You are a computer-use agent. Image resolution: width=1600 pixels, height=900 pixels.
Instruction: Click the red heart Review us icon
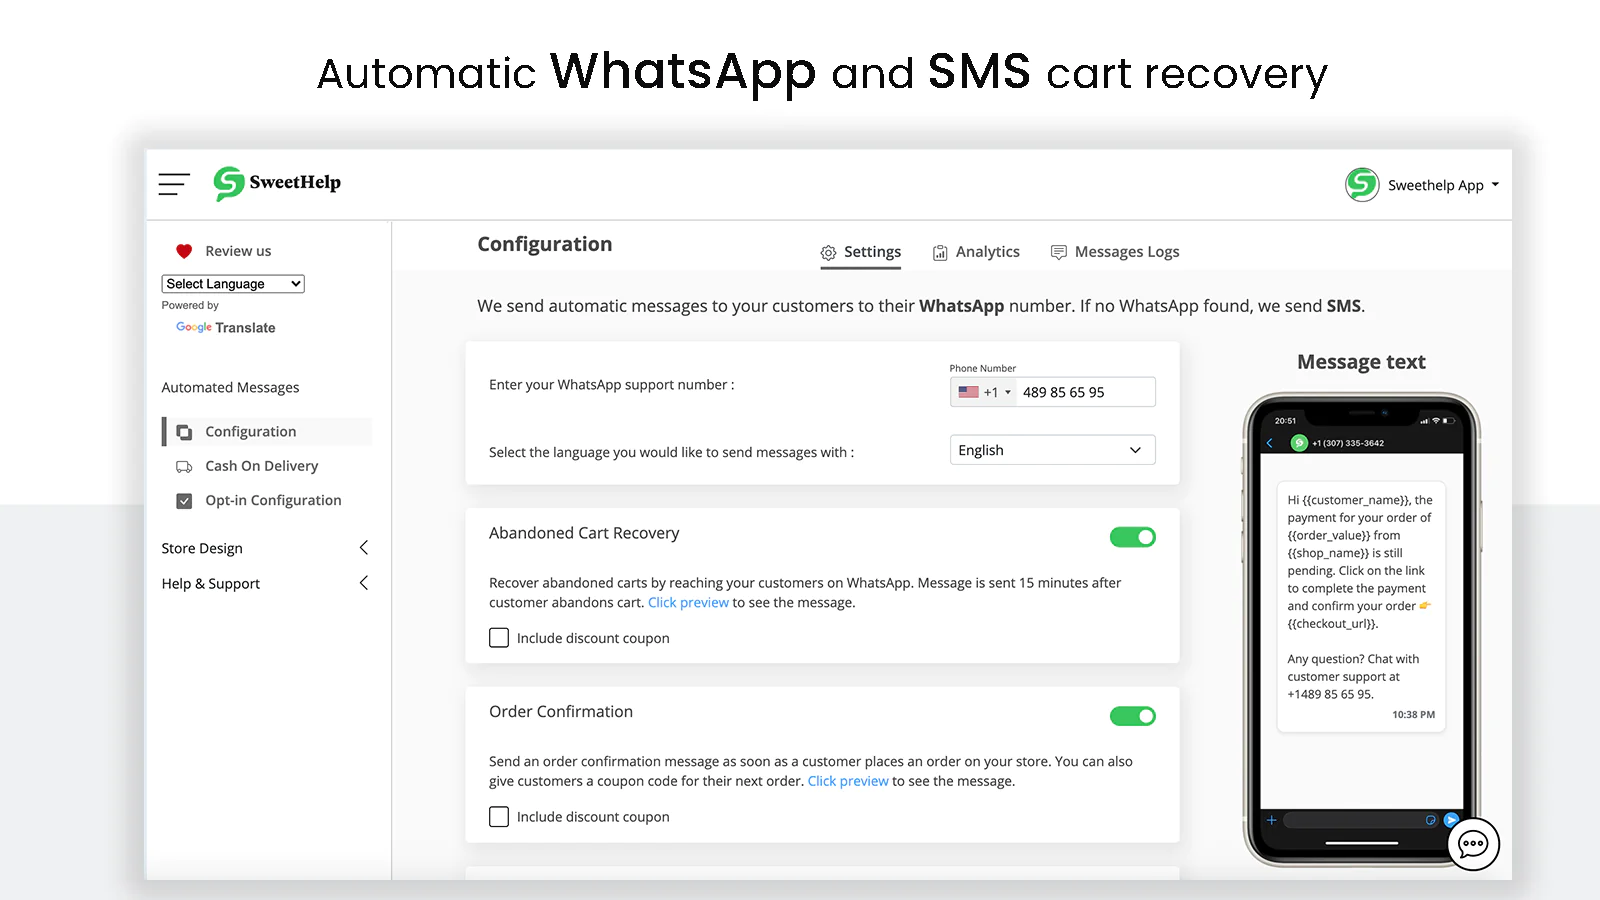[184, 251]
